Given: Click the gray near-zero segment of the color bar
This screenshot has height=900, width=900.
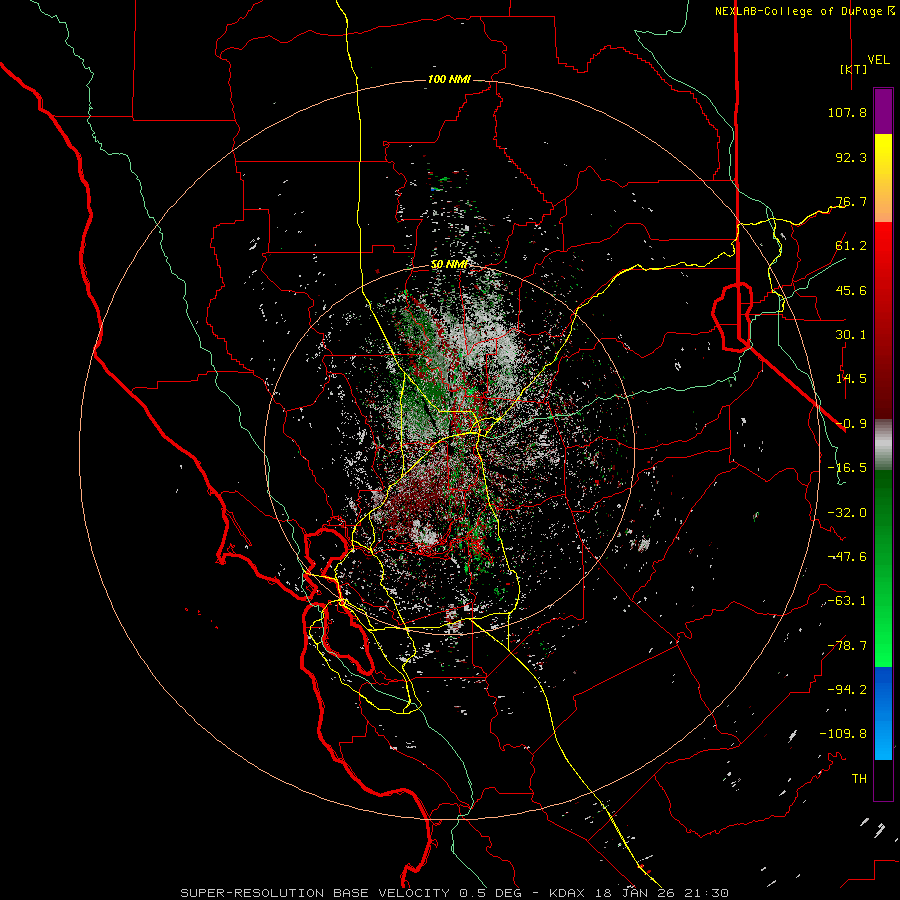Looking at the screenshot, I should coord(883,442).
